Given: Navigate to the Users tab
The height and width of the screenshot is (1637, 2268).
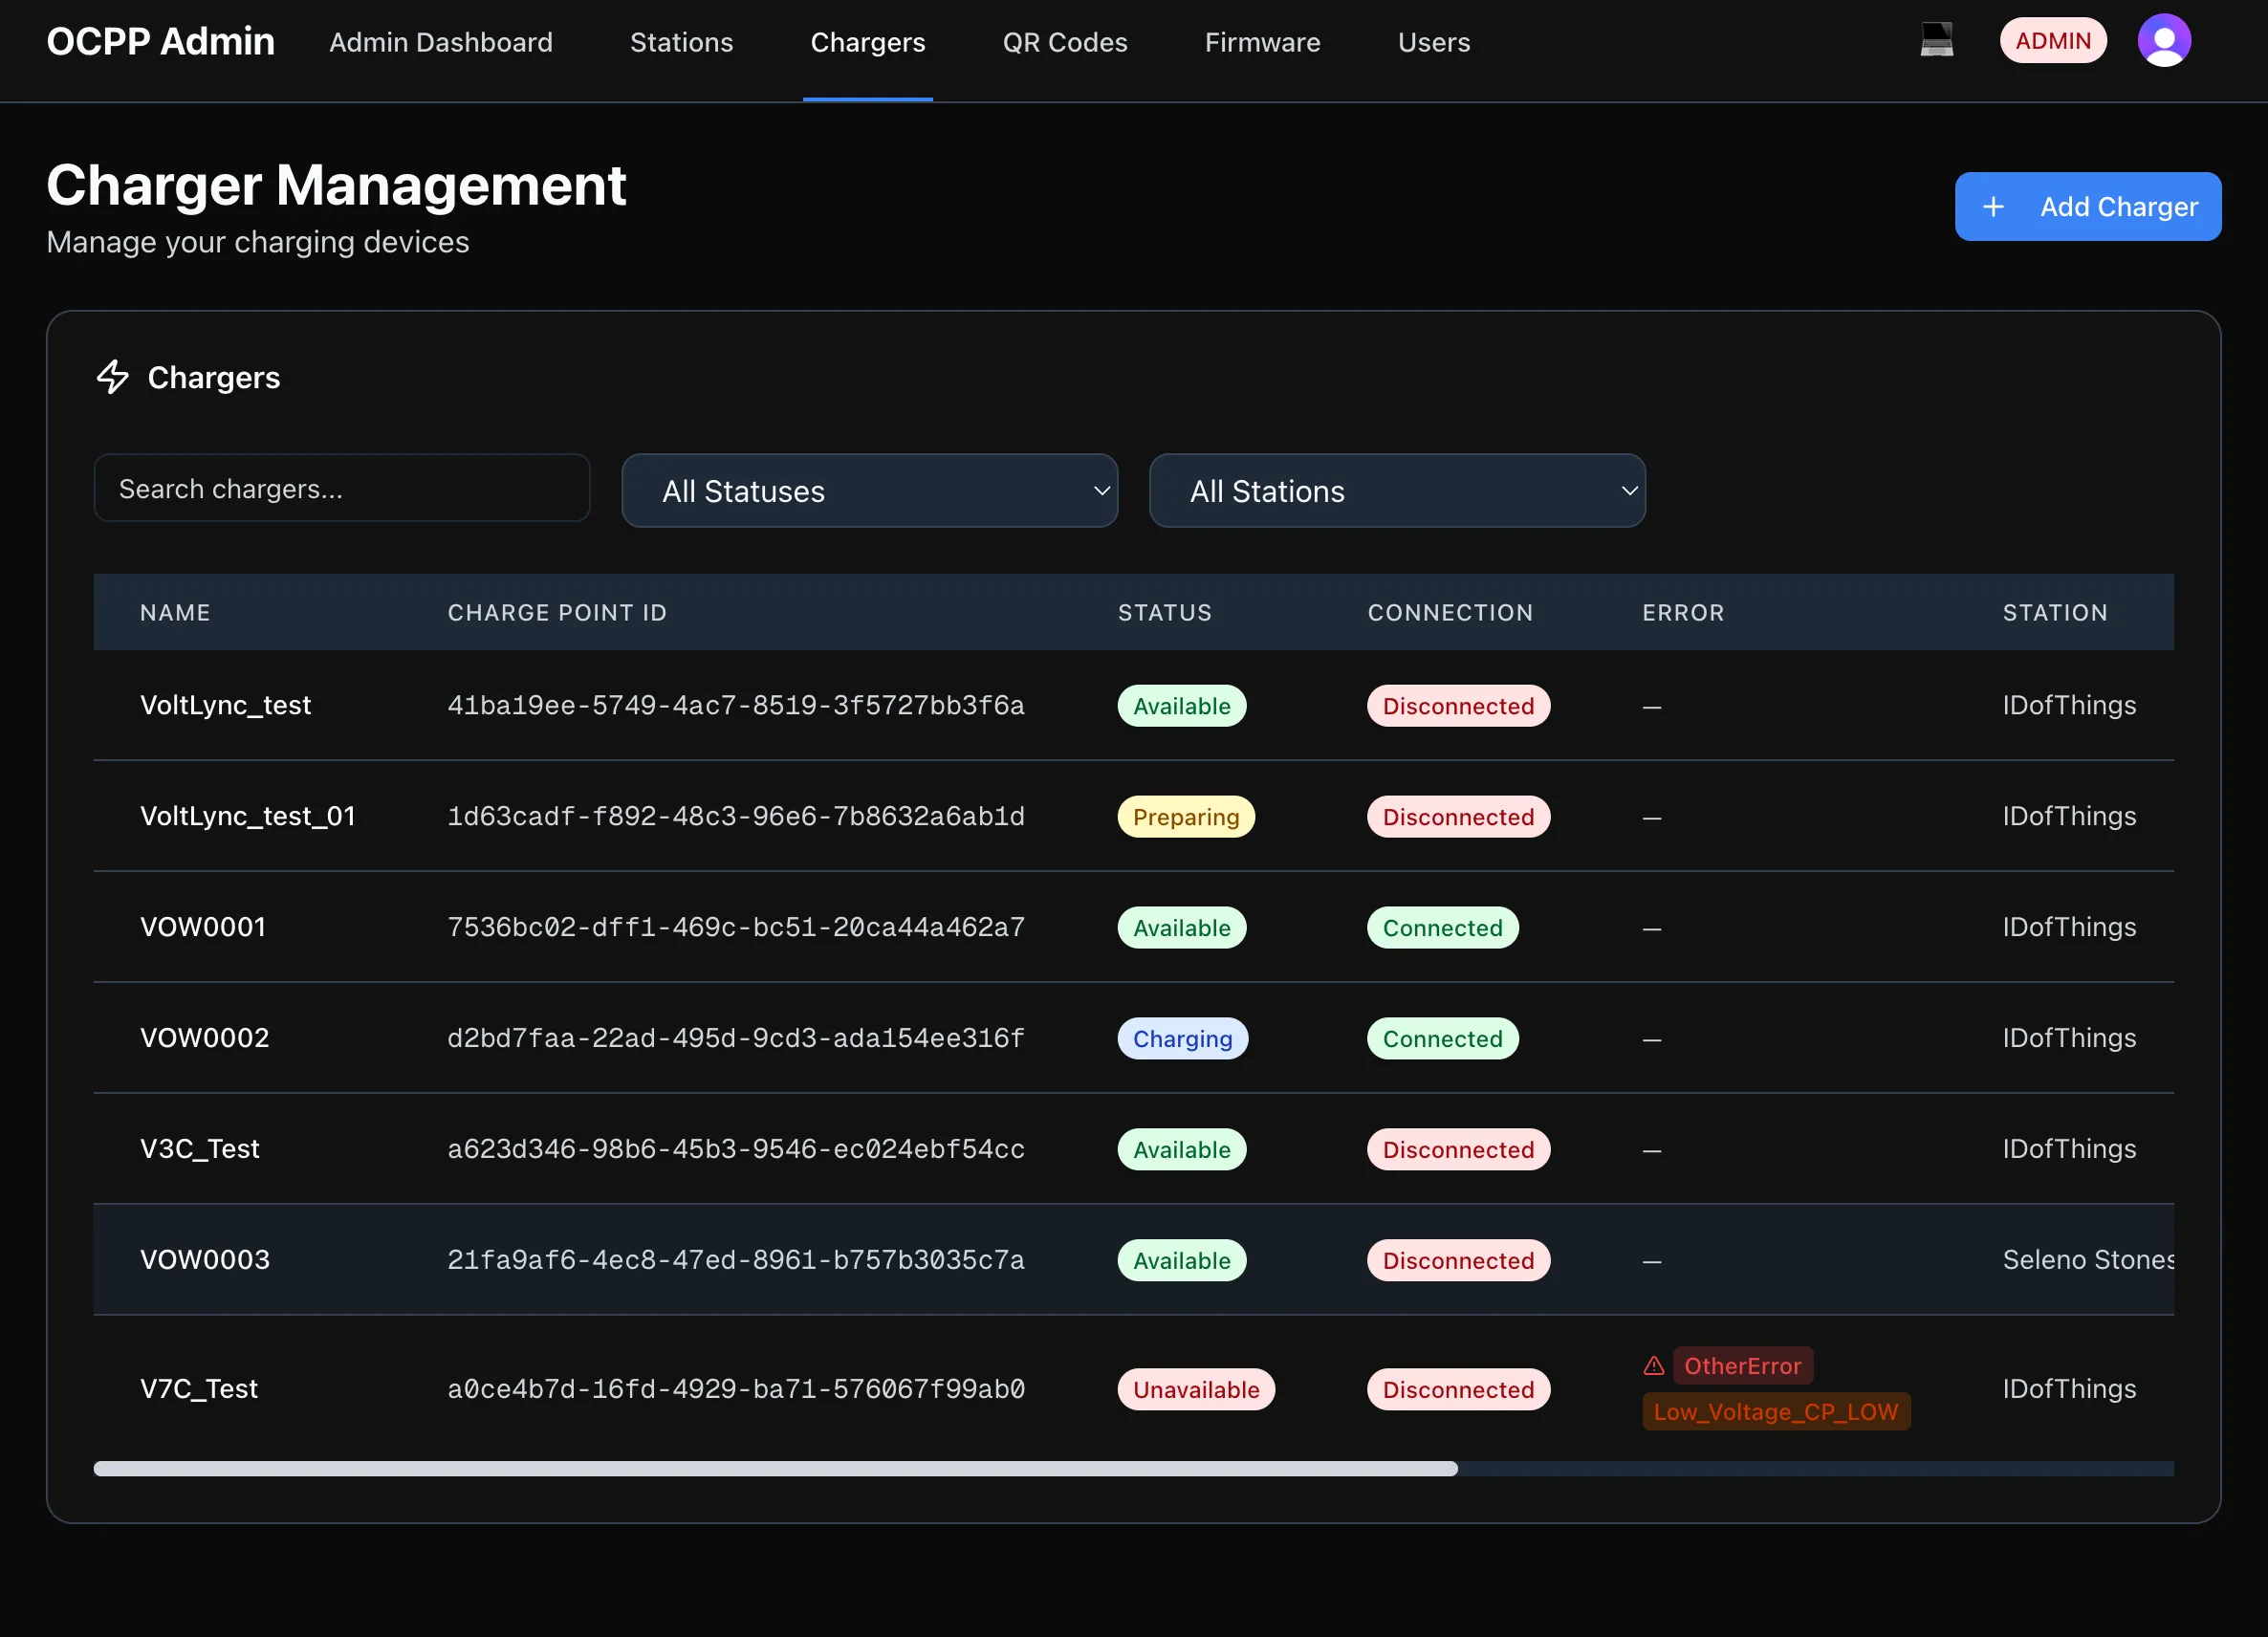Looking at the screenshot, I should [1434, 42].
